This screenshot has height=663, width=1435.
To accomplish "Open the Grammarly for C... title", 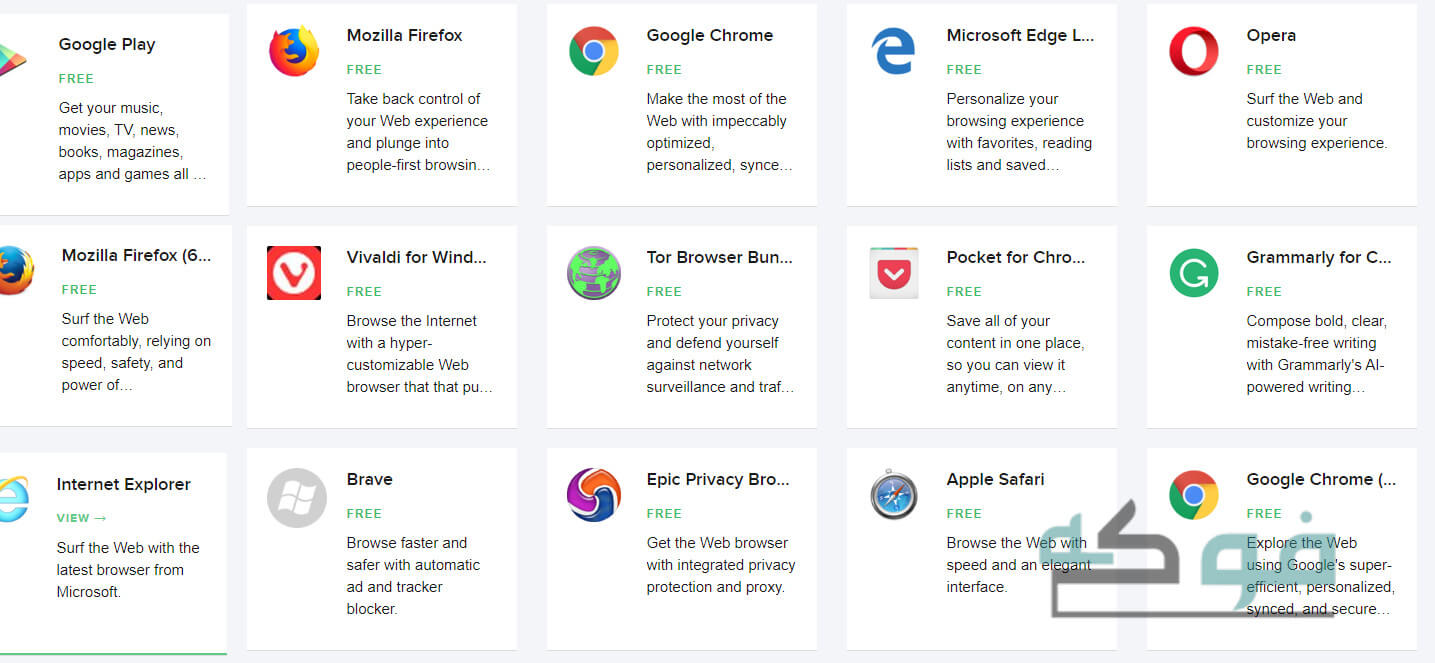I will pyautogui.click(x=1318, y=257).
